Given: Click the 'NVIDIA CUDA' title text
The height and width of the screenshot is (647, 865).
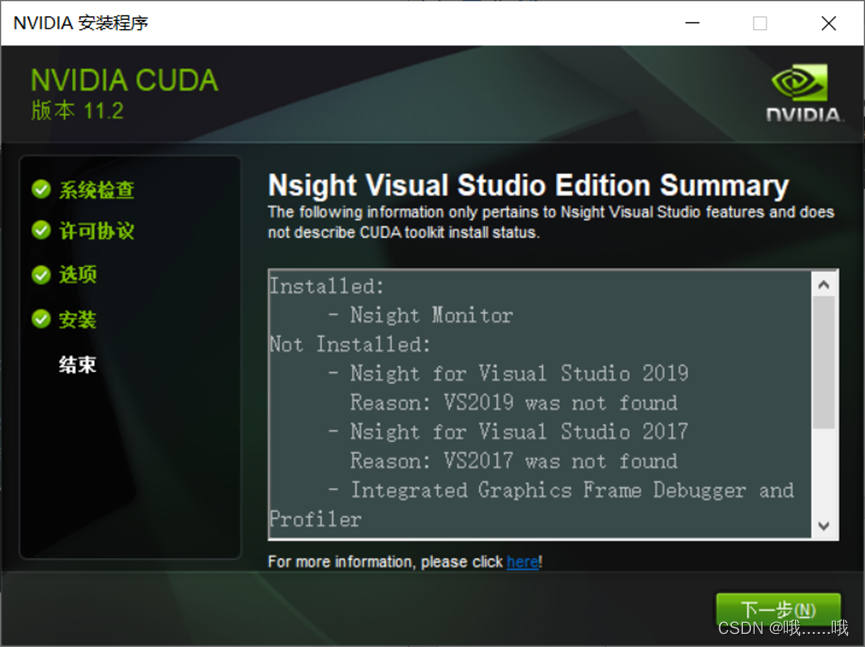Looking at the screenshot, I should tap(125, 81).
